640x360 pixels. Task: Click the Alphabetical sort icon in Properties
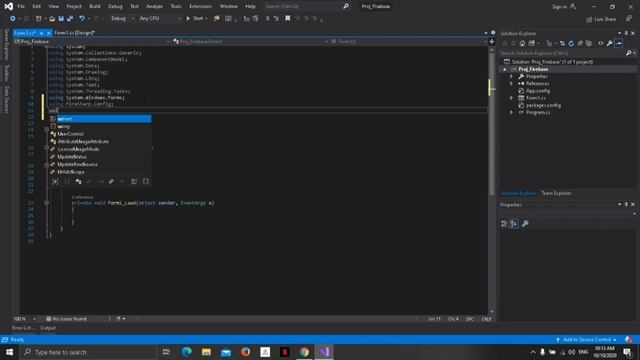coord(514,224)
